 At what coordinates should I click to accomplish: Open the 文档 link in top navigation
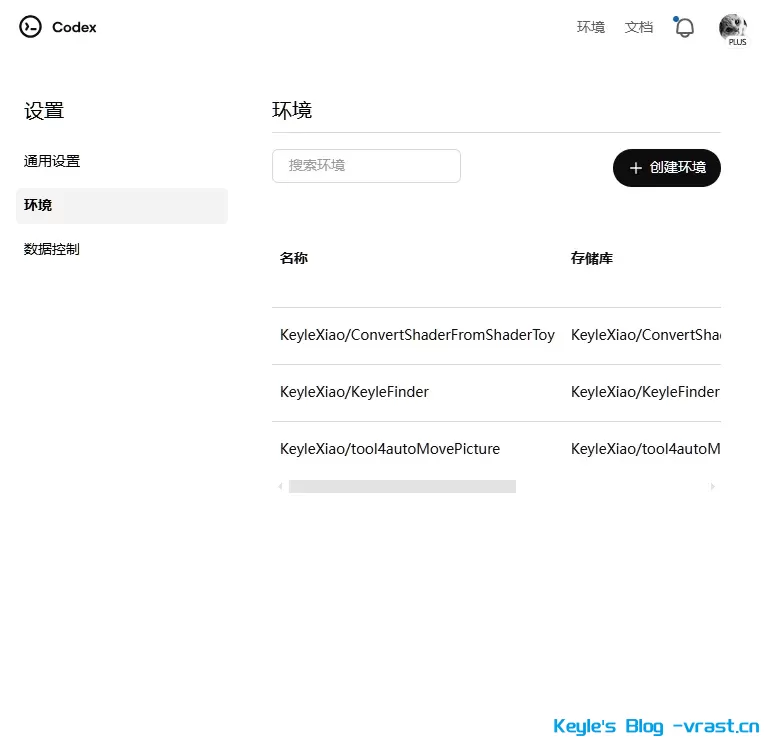pyautogui.click(x=639, y=27)
